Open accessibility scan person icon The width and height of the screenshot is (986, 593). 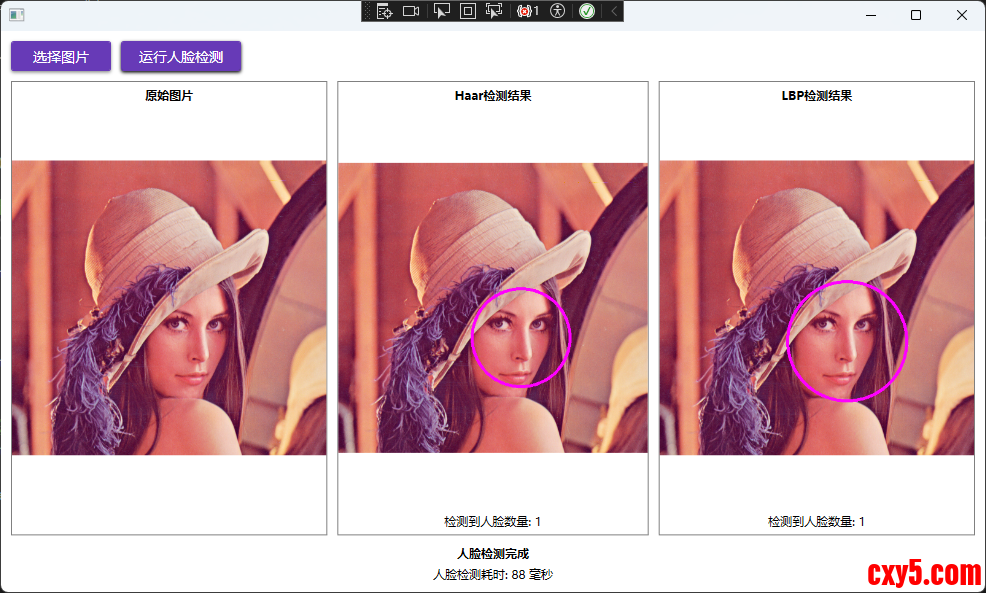(557, 11)
